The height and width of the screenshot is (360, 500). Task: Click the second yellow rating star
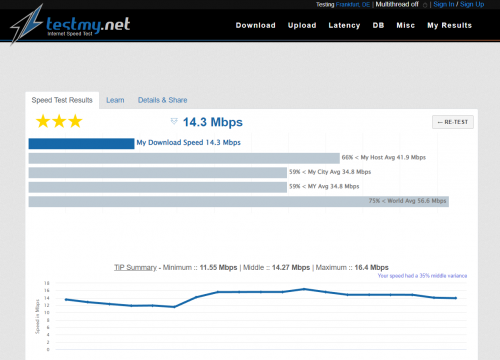coord(59,121)
